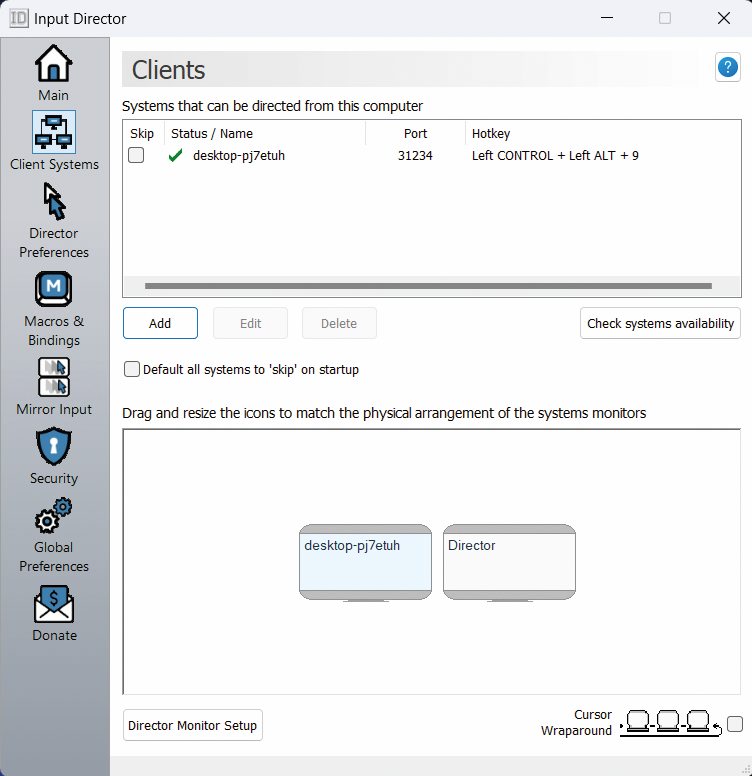Screen dimensions: 752x776
Task: Select the desktop-pj7etuh monitor icon in layout
Action: pos(365,562)
